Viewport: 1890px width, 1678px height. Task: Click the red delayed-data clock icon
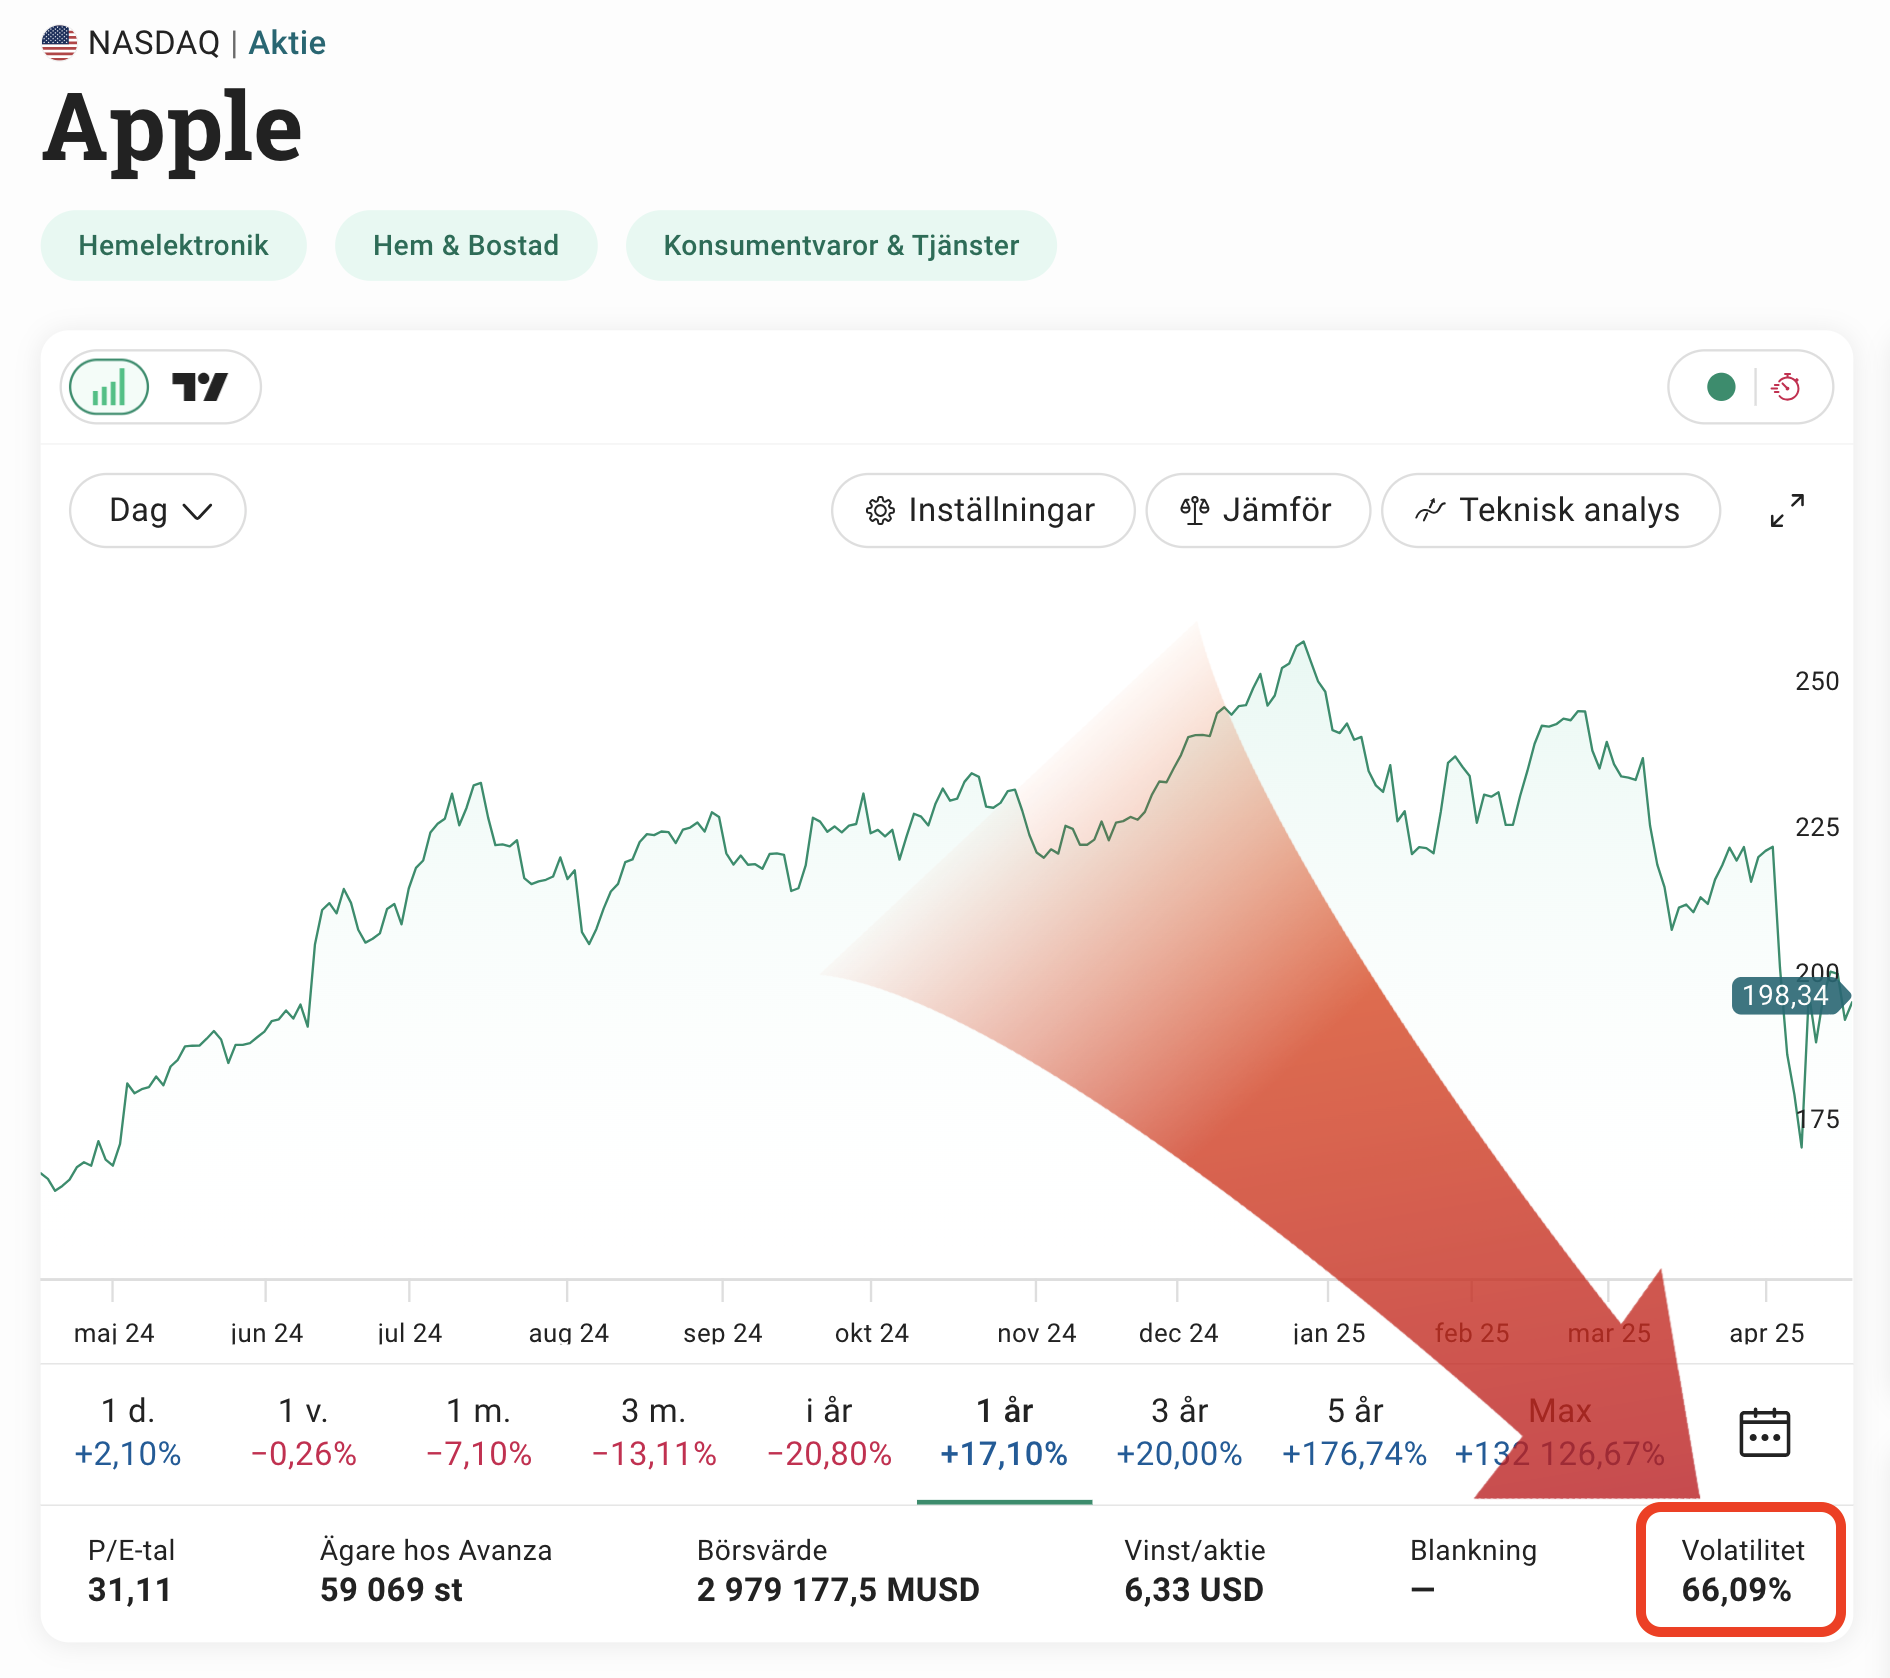1786,387
